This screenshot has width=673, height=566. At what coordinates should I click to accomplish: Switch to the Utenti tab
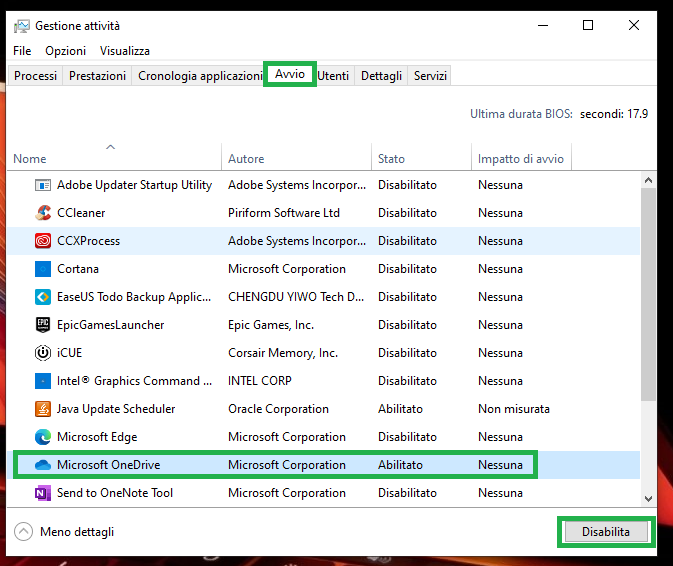point(333,76)
